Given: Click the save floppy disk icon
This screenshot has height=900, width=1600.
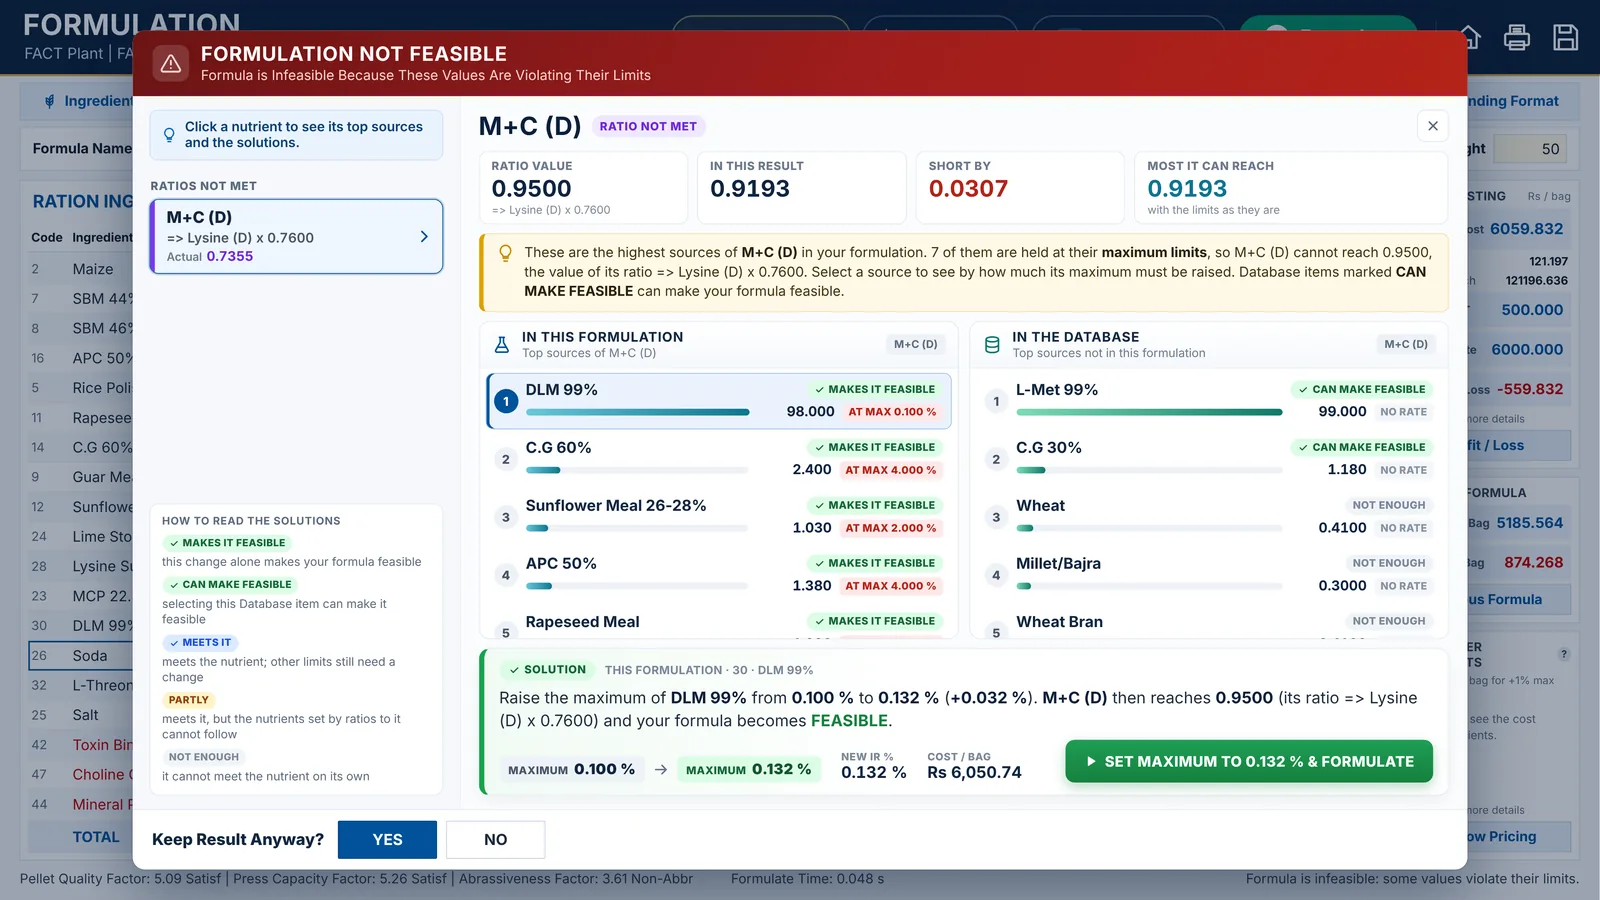Looking at the screenshot, I should 1565,38.
